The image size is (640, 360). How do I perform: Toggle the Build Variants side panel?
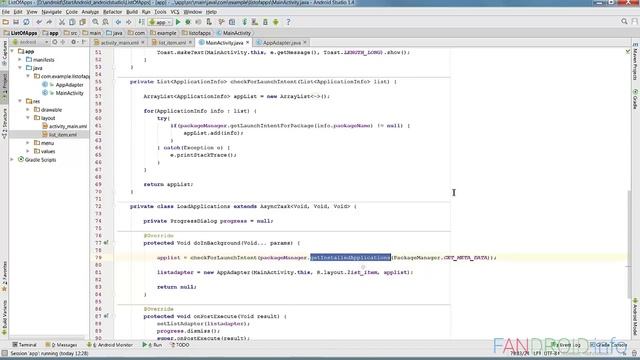pyautogui.click(x=4, y=318)
